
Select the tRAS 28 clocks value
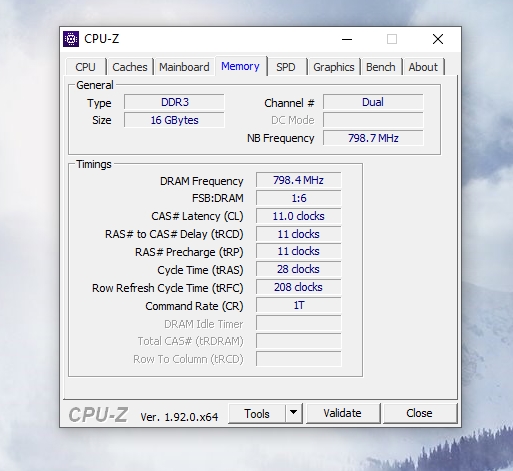299,269
